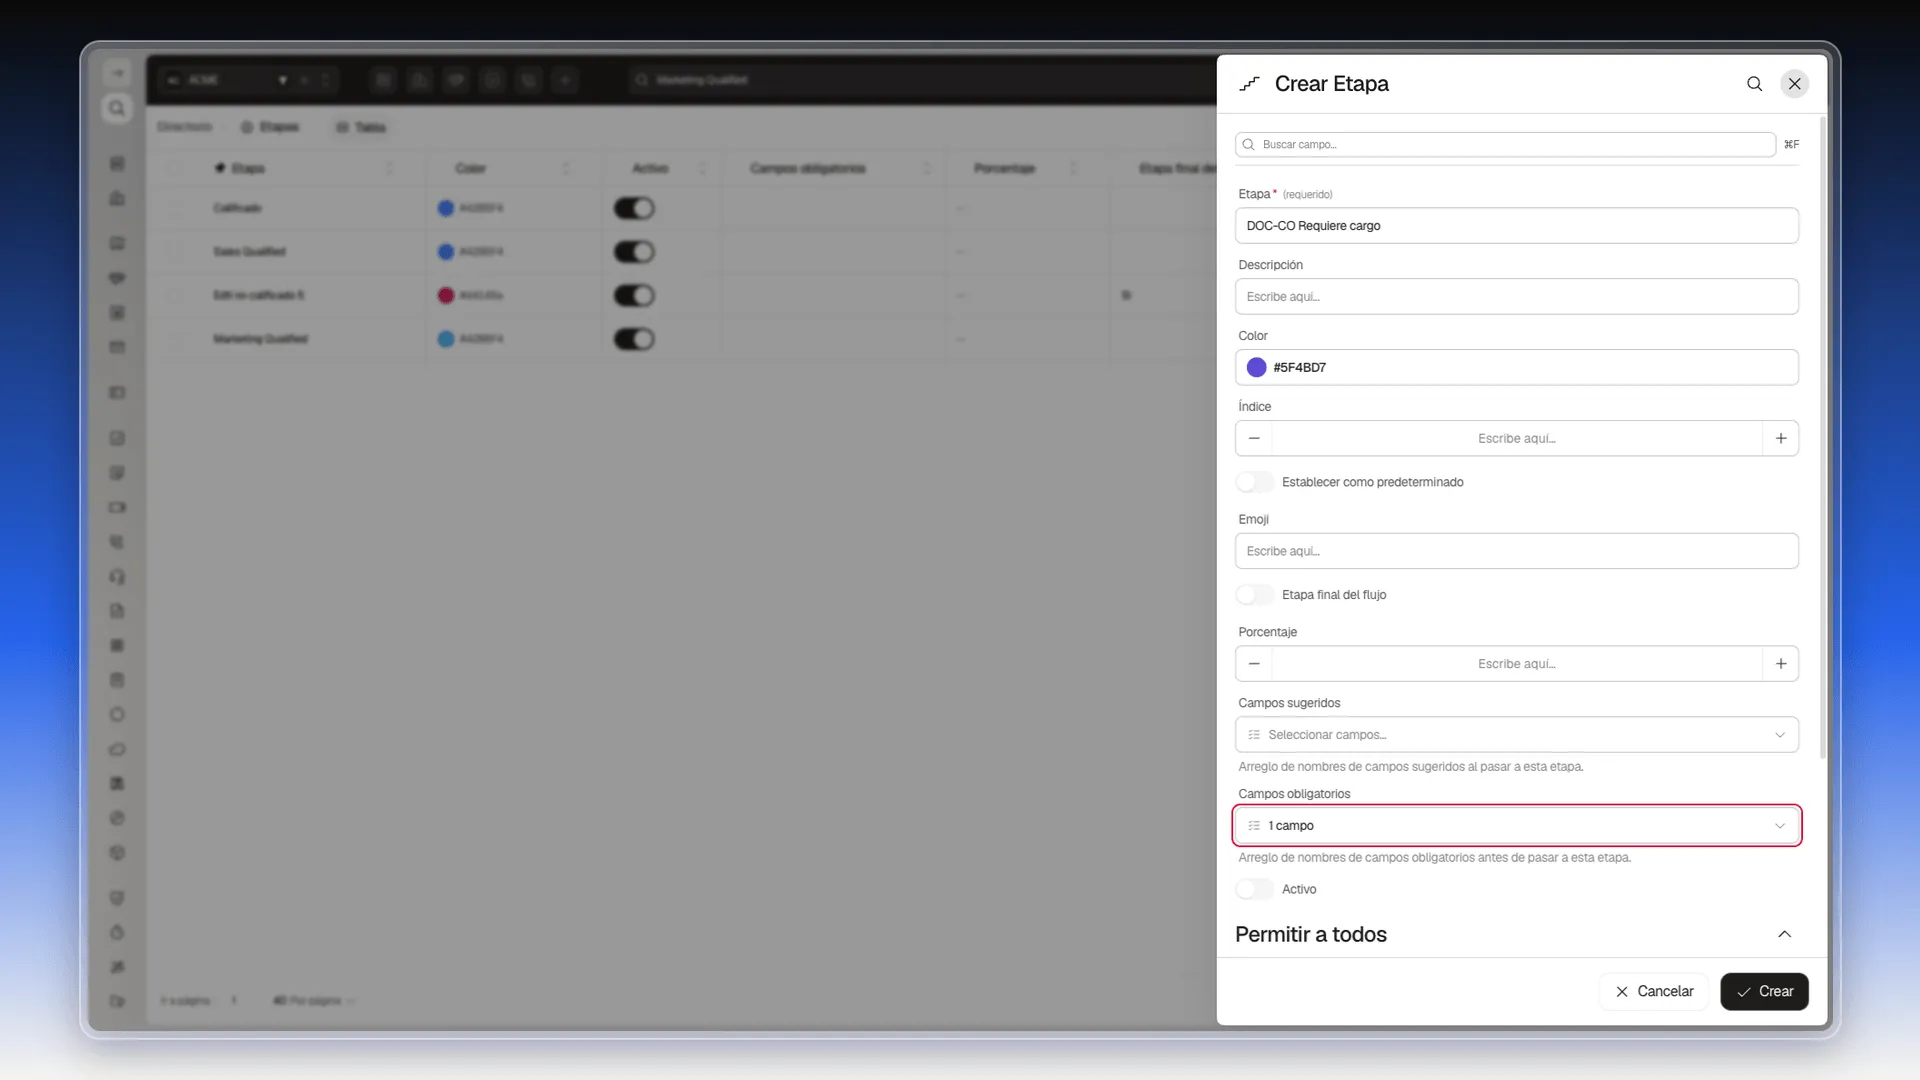The height and width of the screenshot is (1080, 1920).
Task: Toggle Activo switch in Marketing Qualified row
Action: (x=634, y=339)
